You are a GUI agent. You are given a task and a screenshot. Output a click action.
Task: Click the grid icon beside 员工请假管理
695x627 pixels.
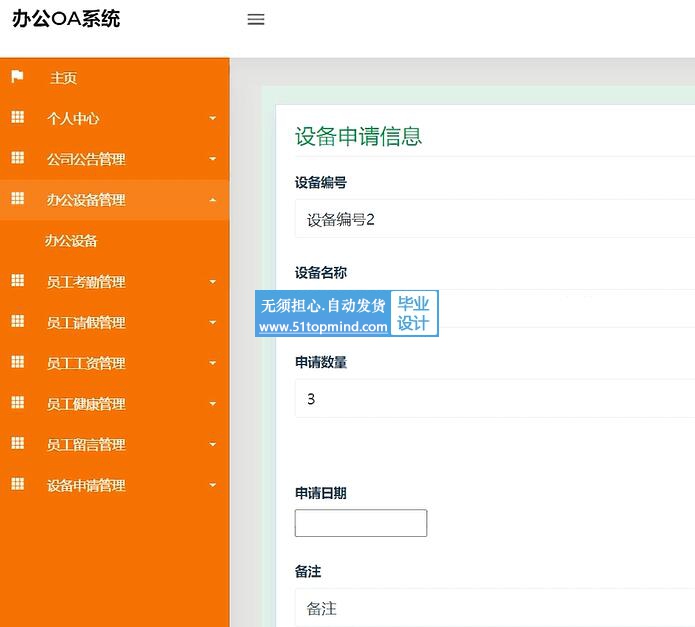[x=17, y=321]
